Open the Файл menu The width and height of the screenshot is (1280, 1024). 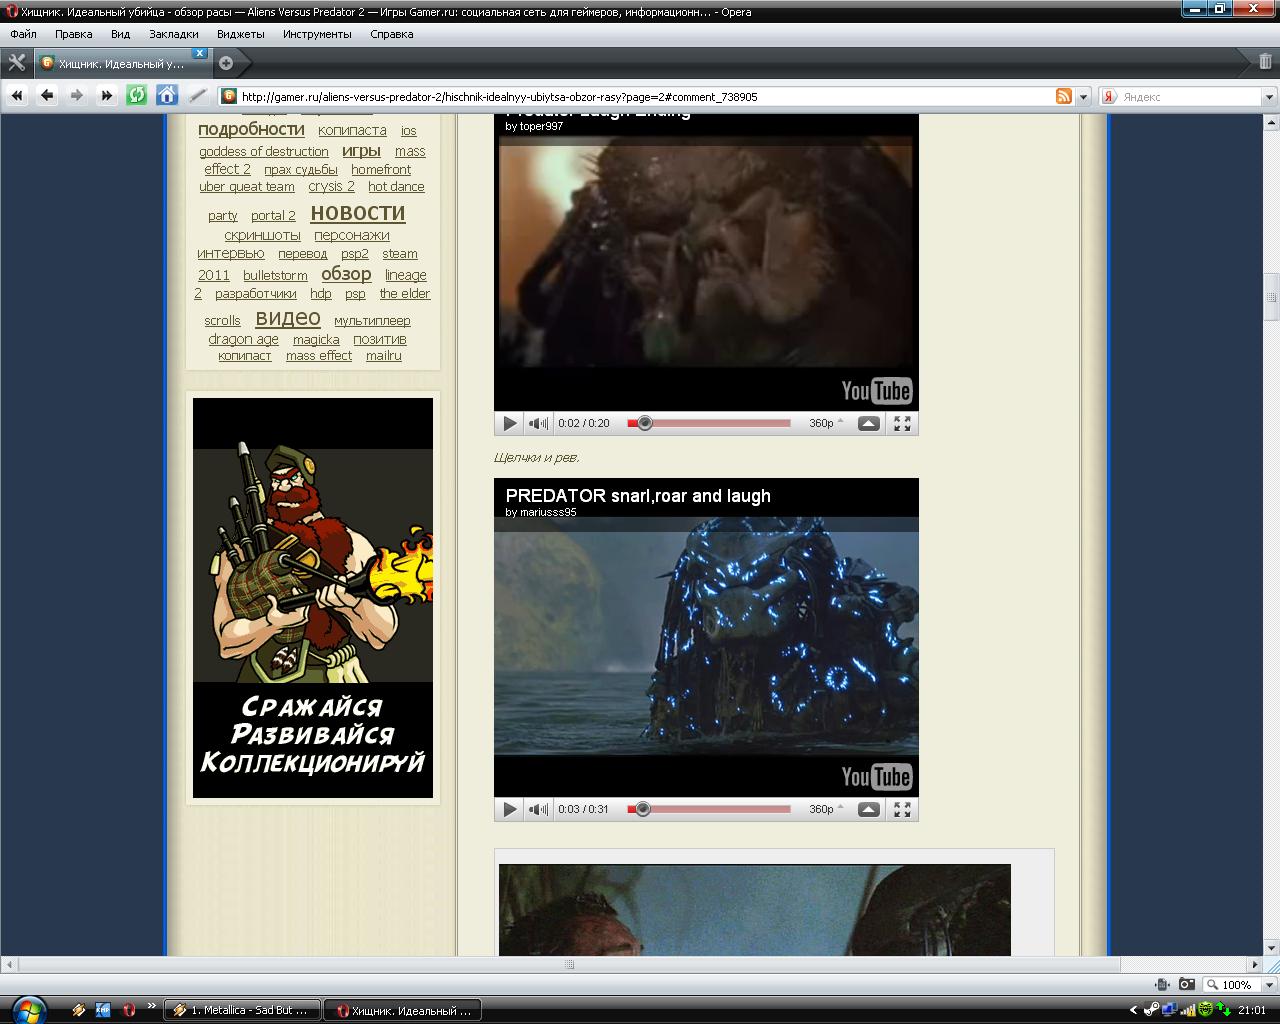tap(23, 34)
